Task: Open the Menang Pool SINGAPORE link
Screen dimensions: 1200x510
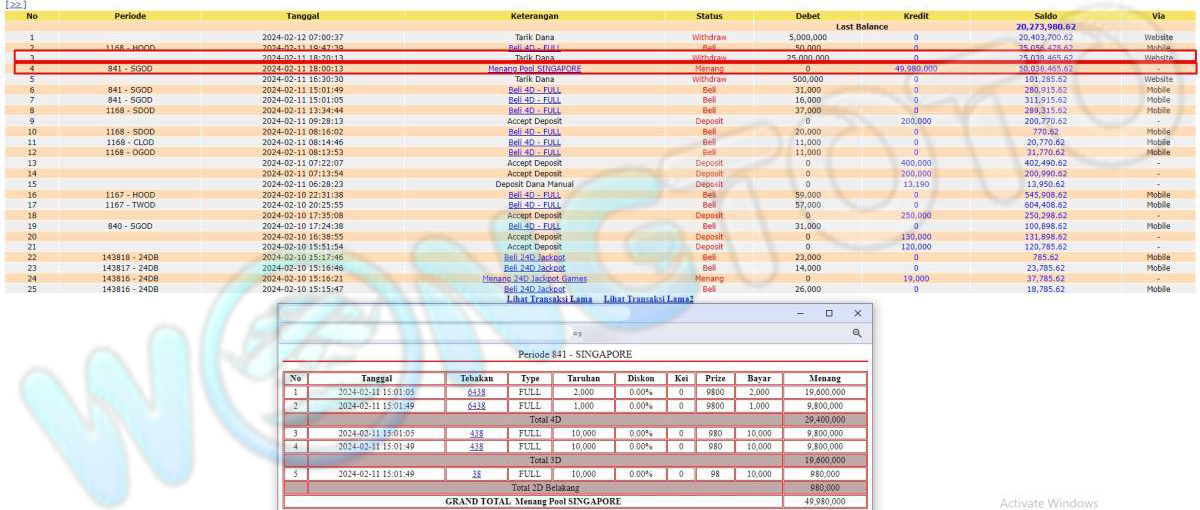Action: pyautogui.click(x=534, y=68)
